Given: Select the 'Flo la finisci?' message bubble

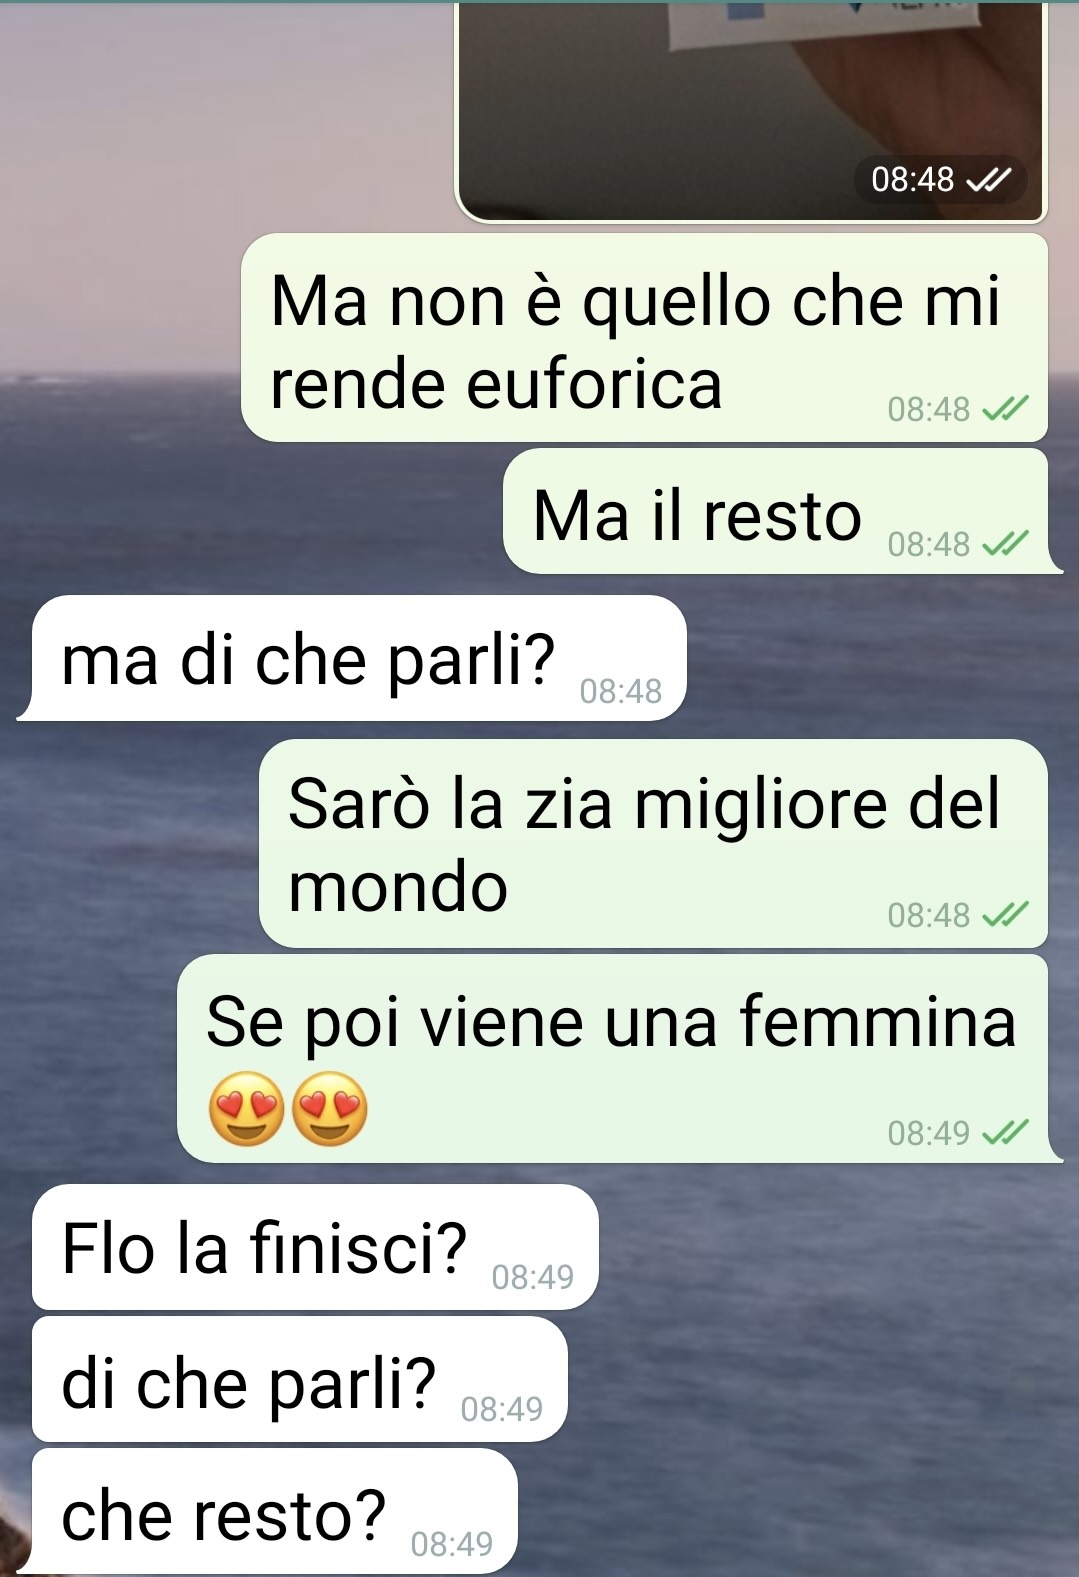Looking at the screenshot, I should (315, 1247).
